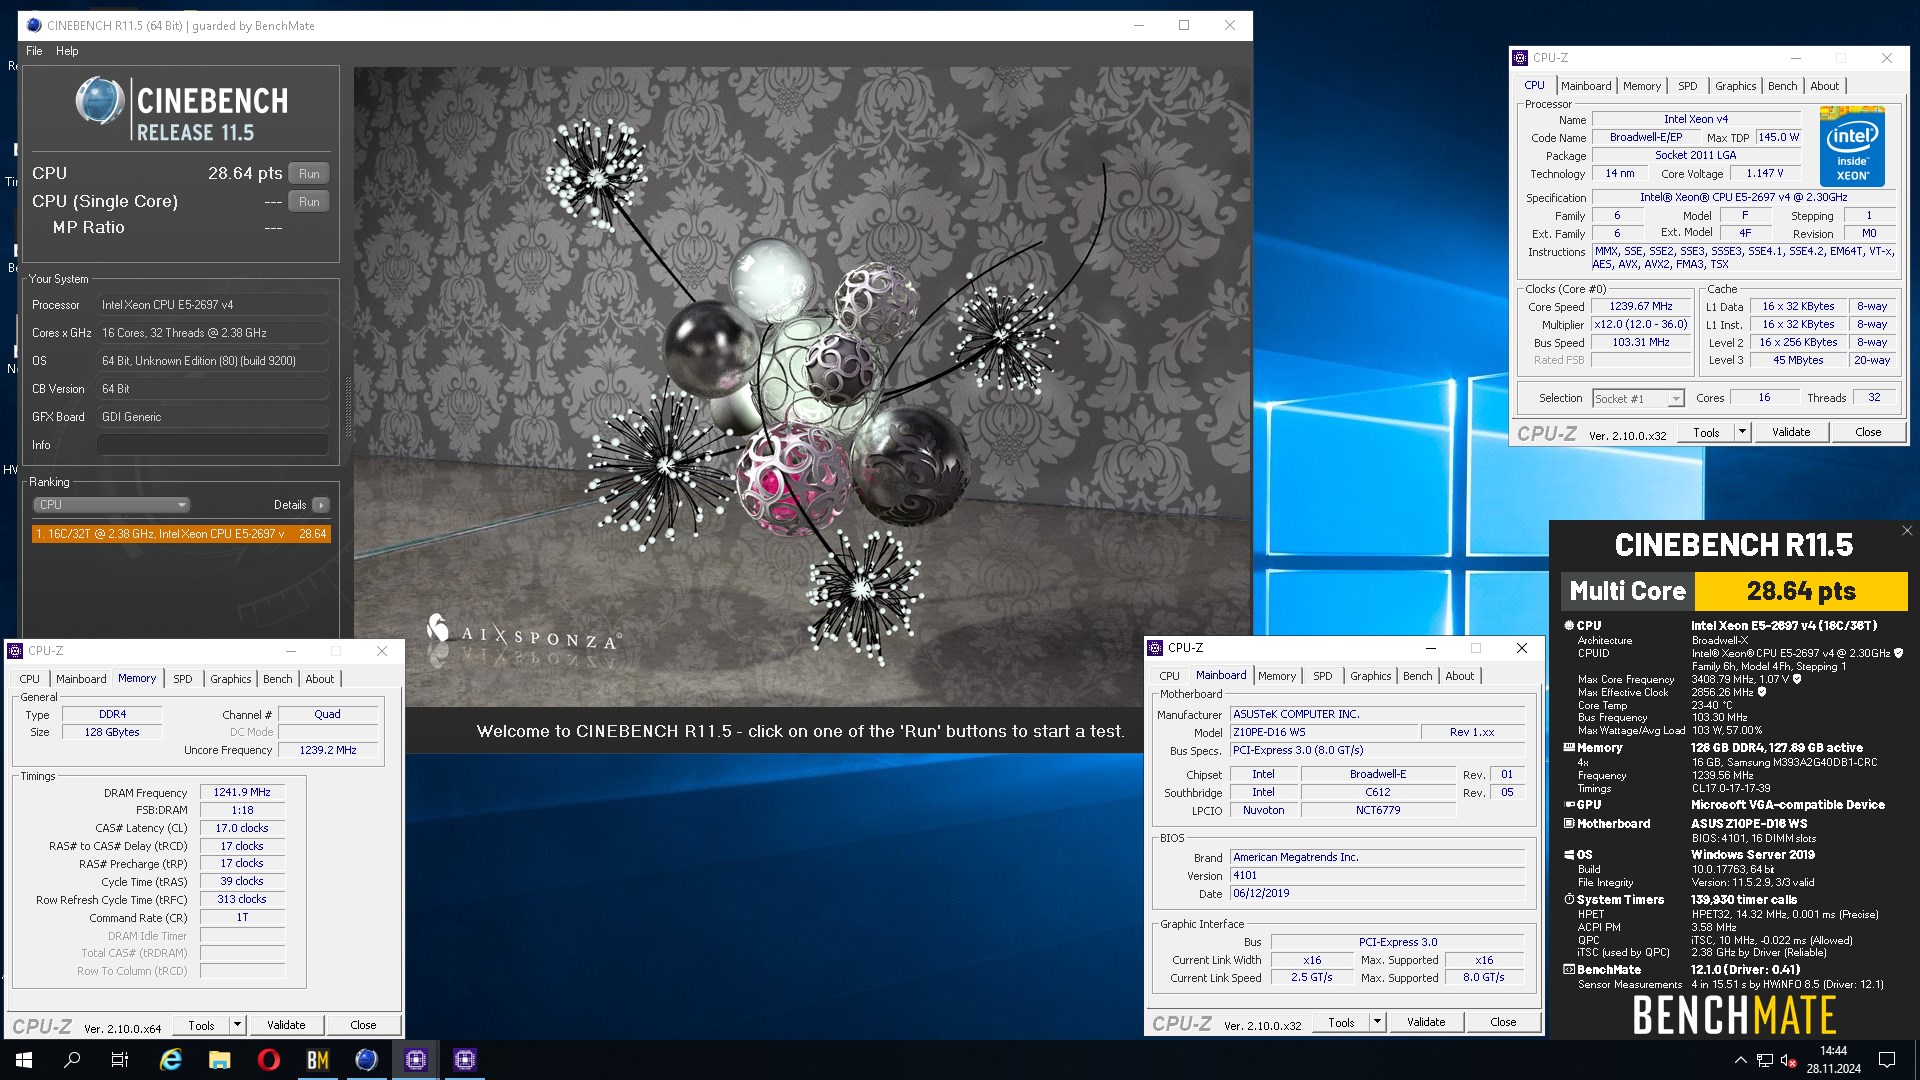
Task: Click Validate in CPU-Z Memory window
Action: tap(286, 1025)
